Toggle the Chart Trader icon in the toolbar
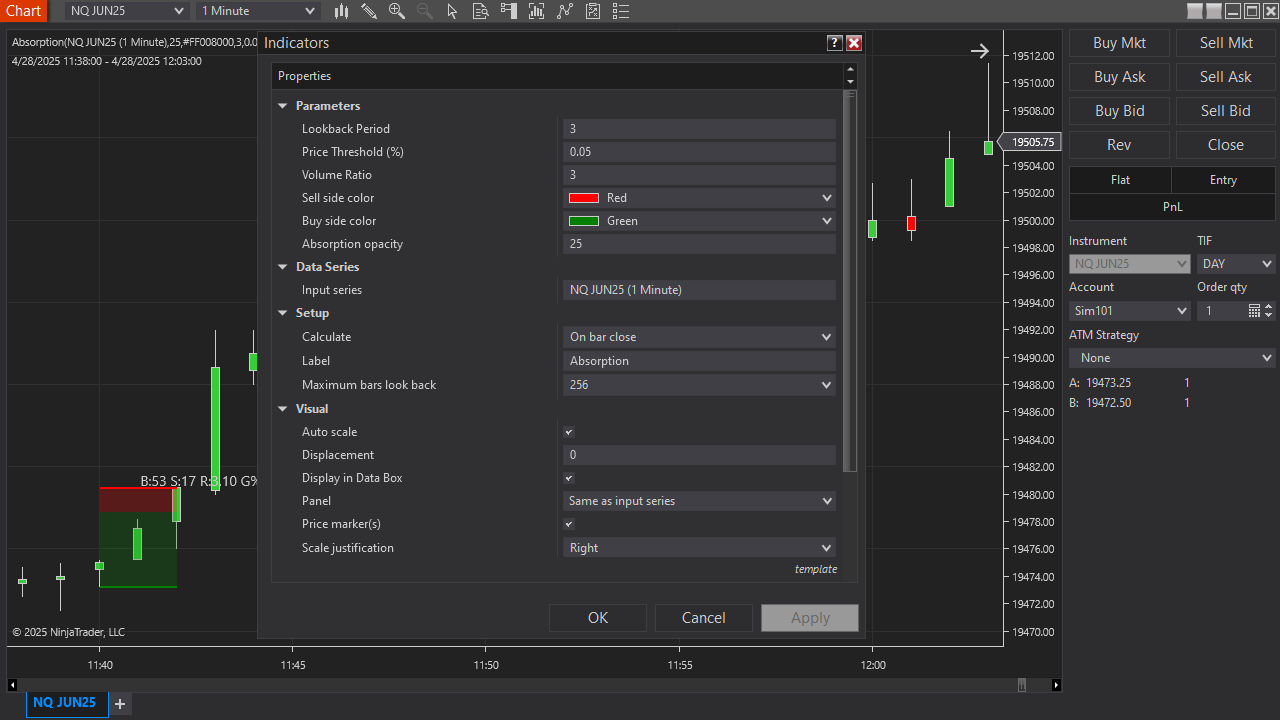 pyautogui.click(x=509, y=11)
